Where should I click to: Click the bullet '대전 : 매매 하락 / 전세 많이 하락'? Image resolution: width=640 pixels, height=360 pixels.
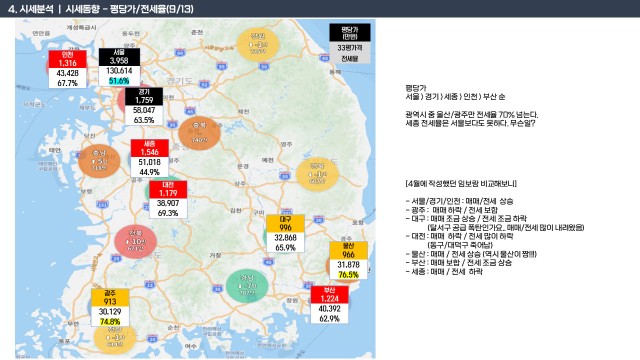click(459, 236)
